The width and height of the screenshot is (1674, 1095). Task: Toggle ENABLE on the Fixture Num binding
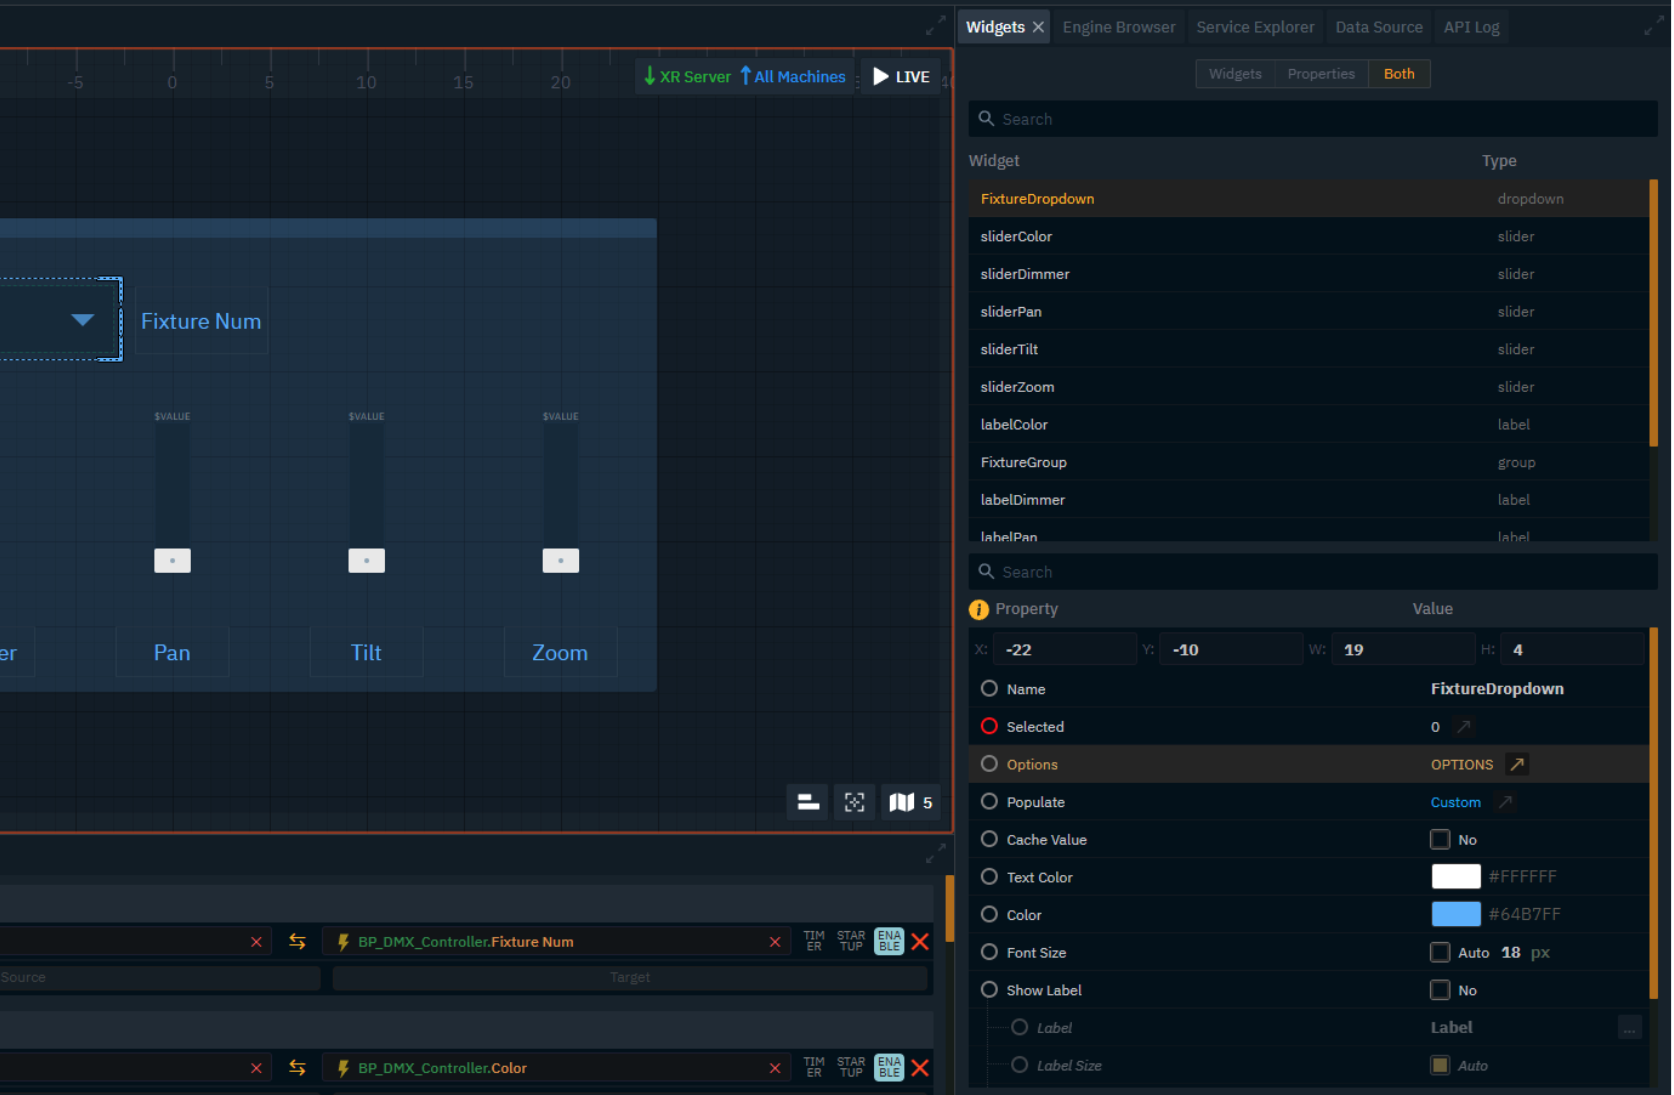(888, 941)
